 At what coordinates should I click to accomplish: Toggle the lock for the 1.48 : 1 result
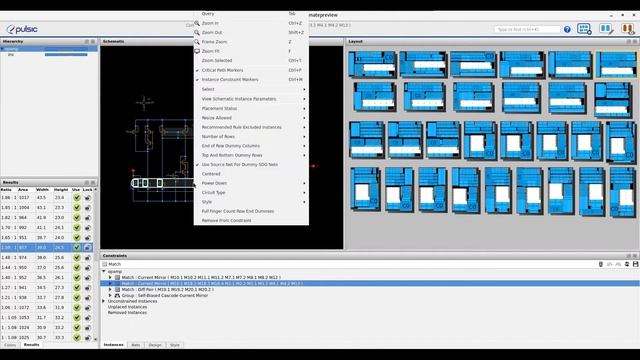(87, 258)
